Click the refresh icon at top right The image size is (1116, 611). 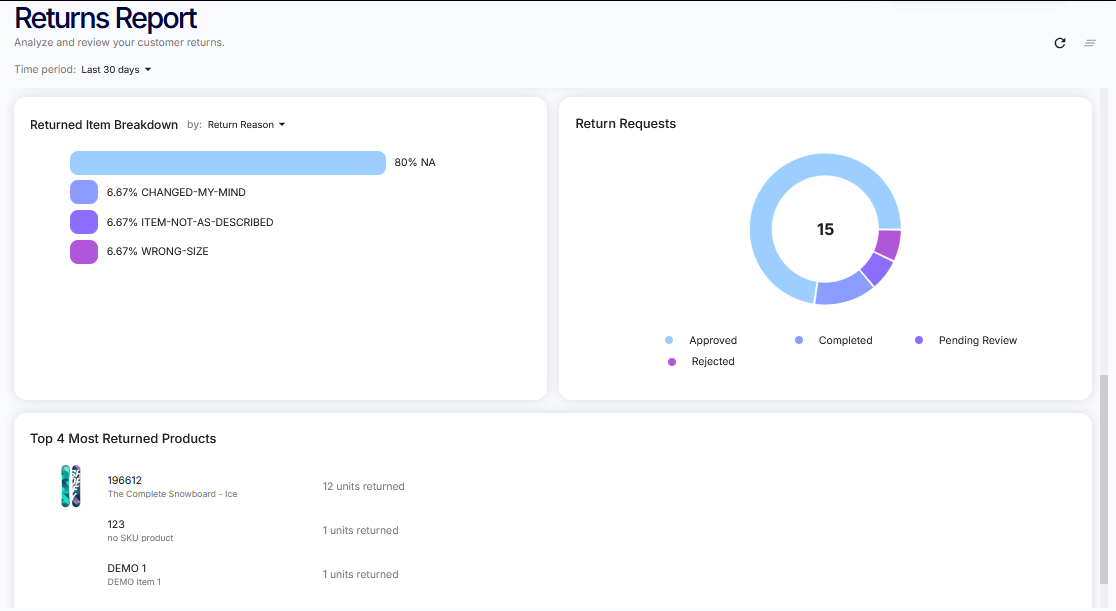(1060, 43)
